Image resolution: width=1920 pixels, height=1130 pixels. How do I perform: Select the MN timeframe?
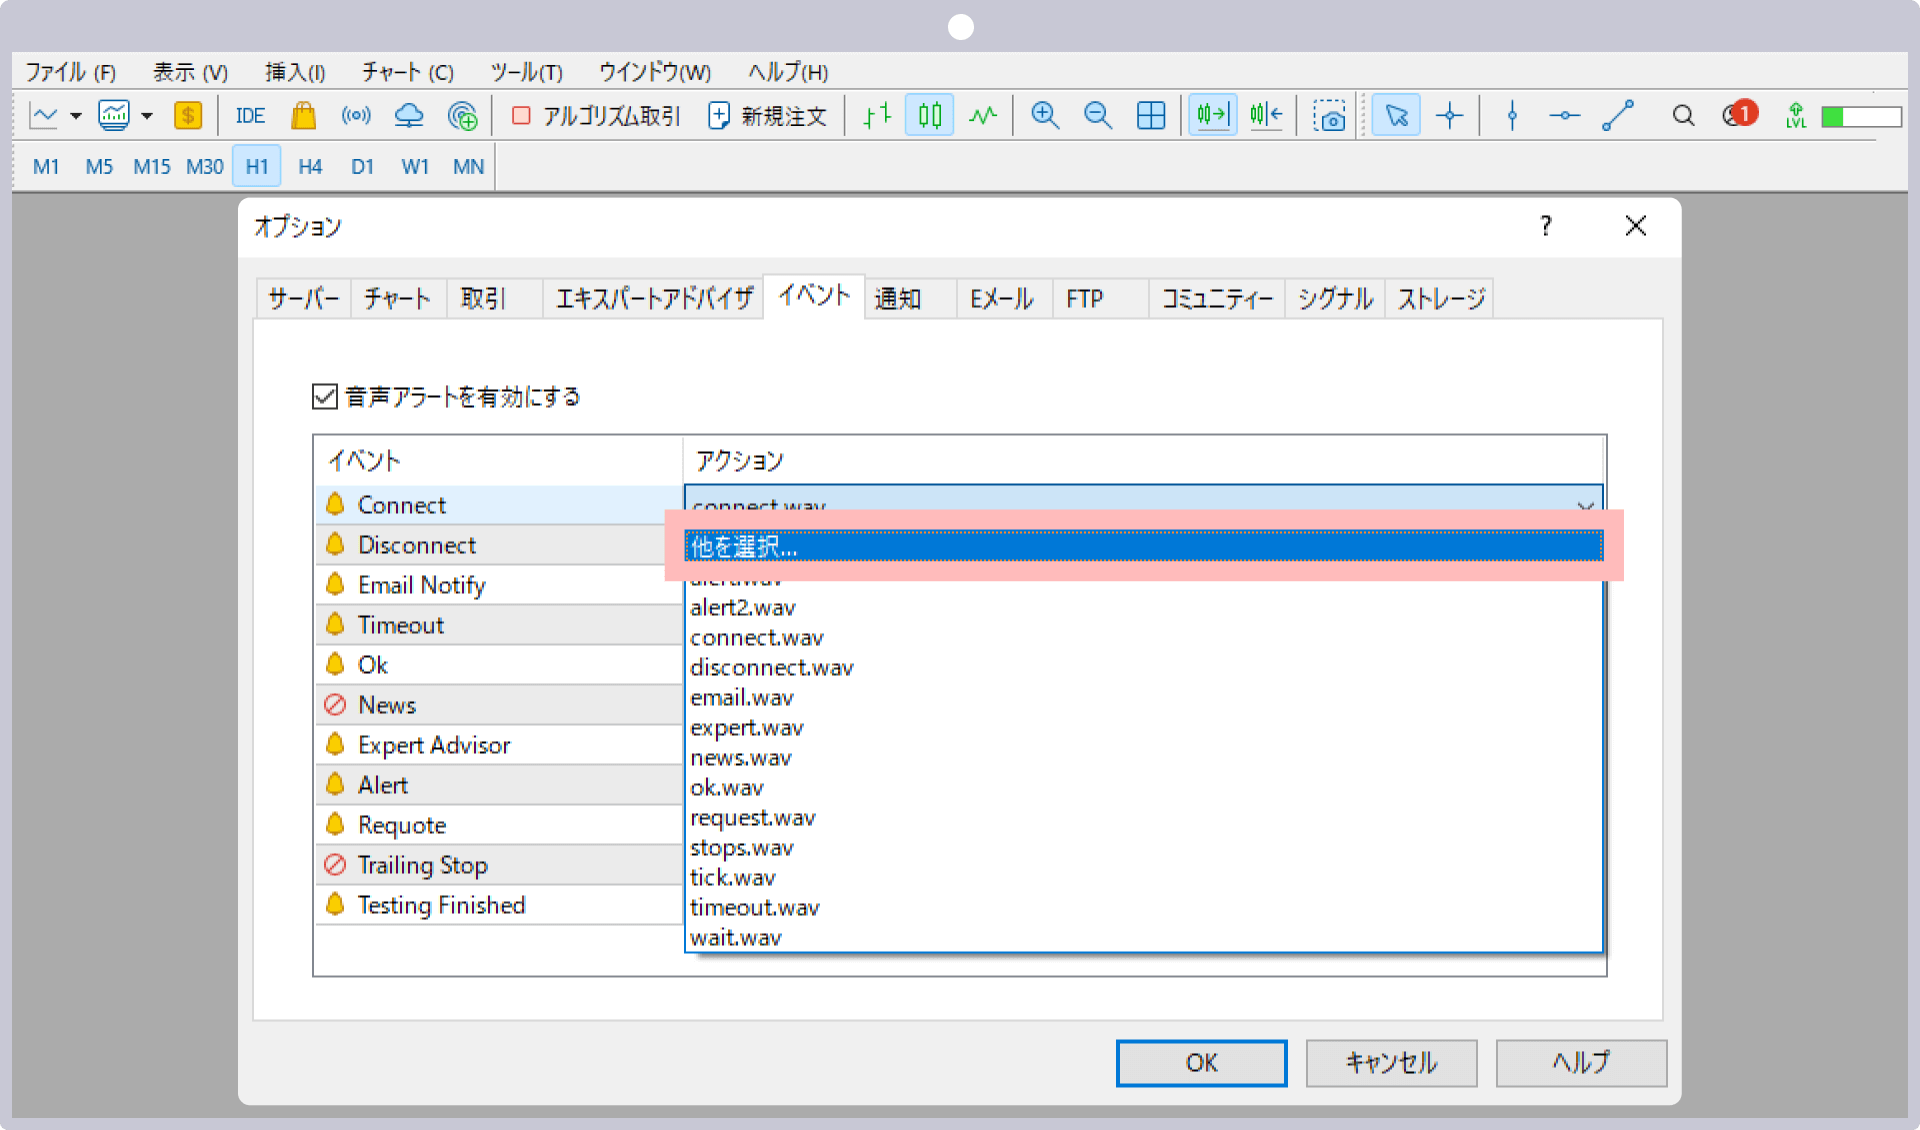(468, 167)
